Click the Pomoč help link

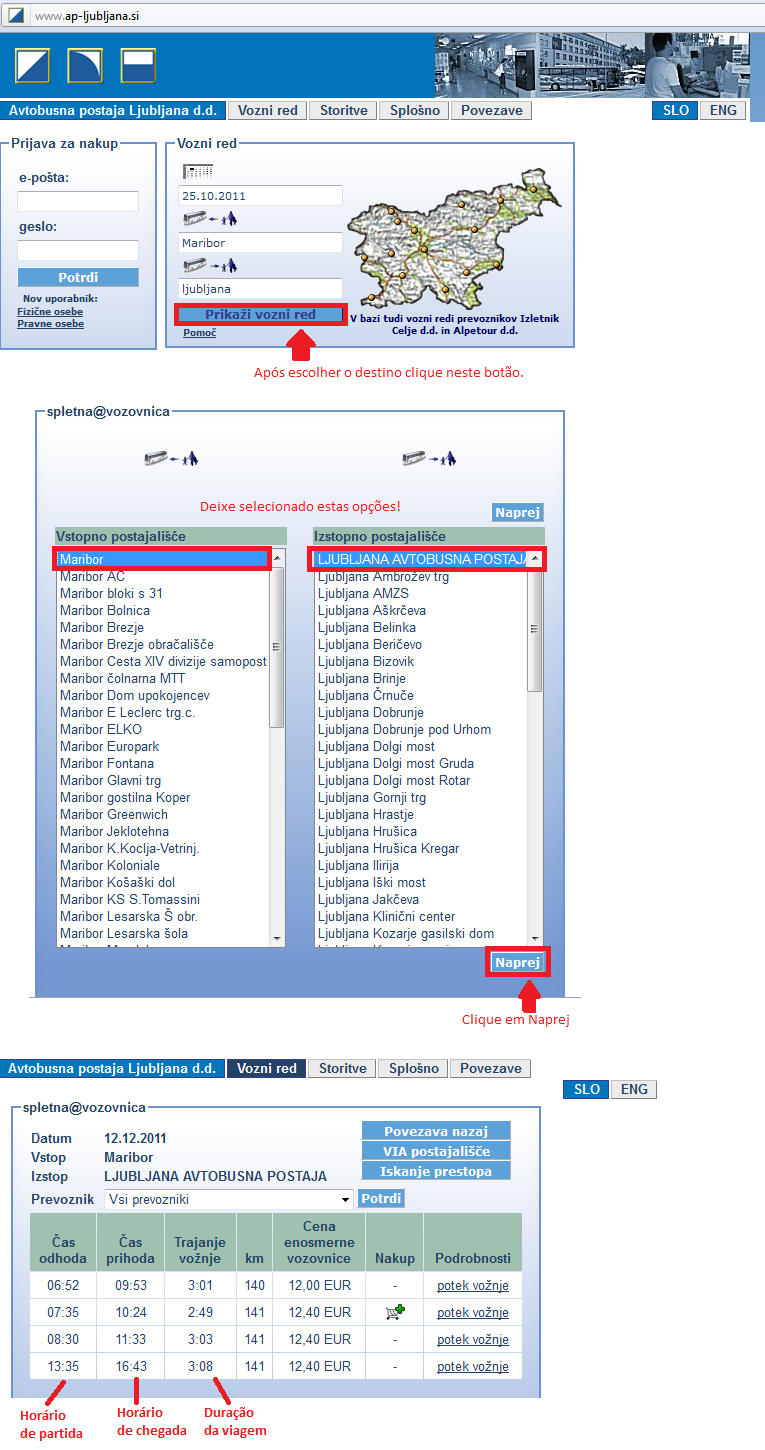(199, 332)
